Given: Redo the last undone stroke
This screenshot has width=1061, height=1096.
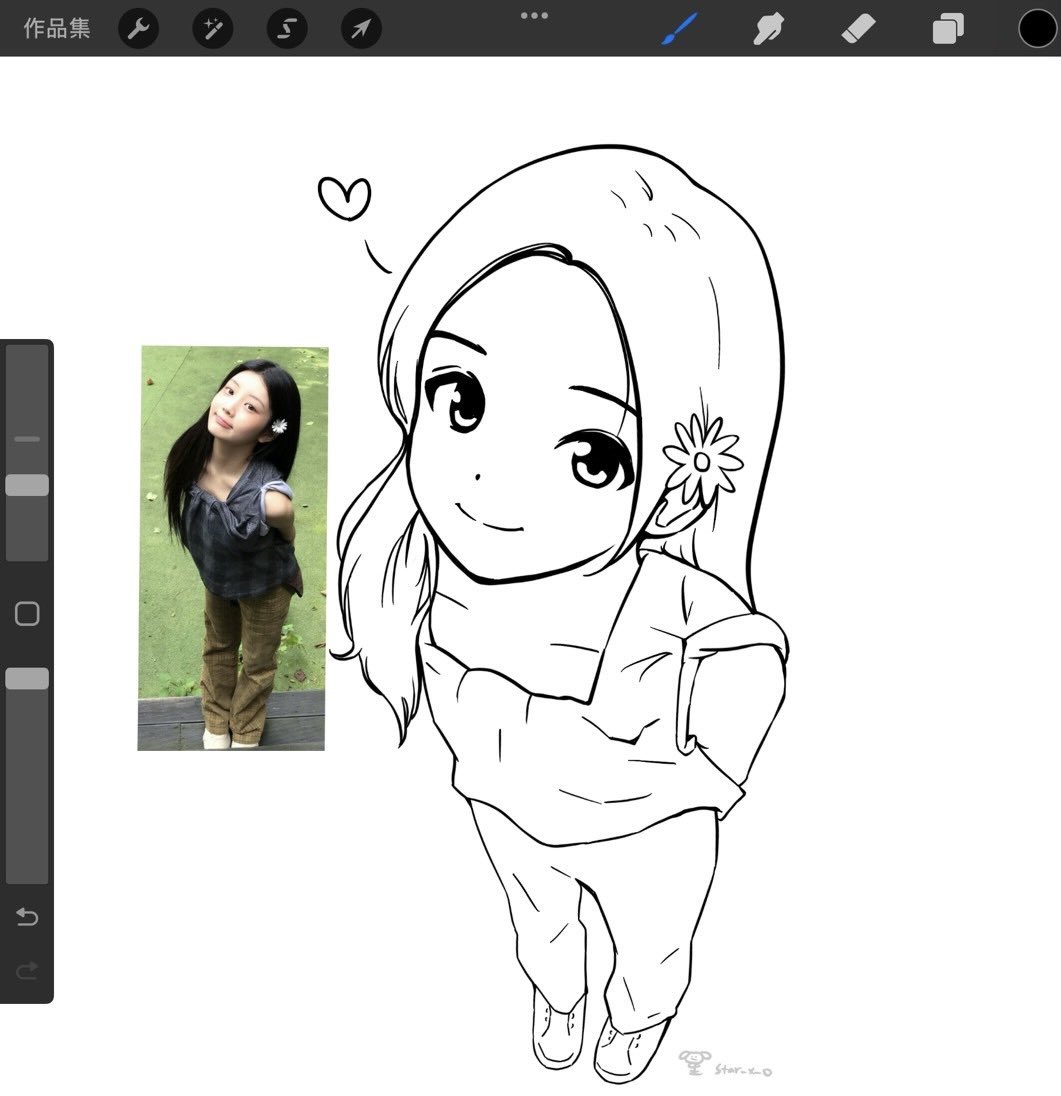Looking at the screenshot, I should point(27,970).
